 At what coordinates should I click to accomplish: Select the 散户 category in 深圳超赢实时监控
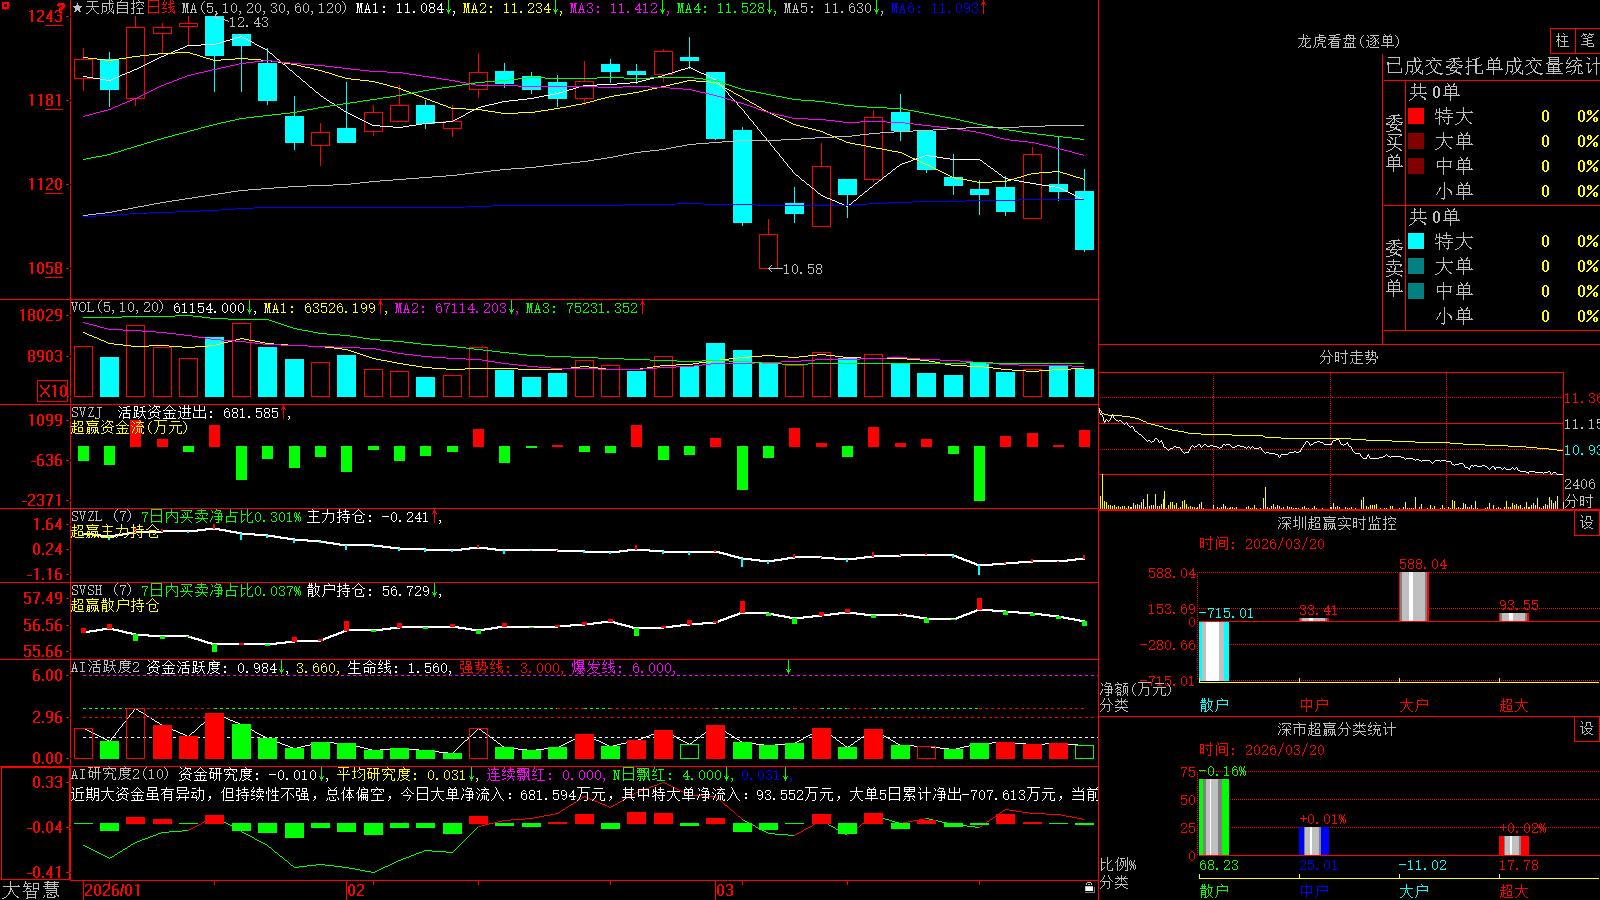(x=1214, y=705)
